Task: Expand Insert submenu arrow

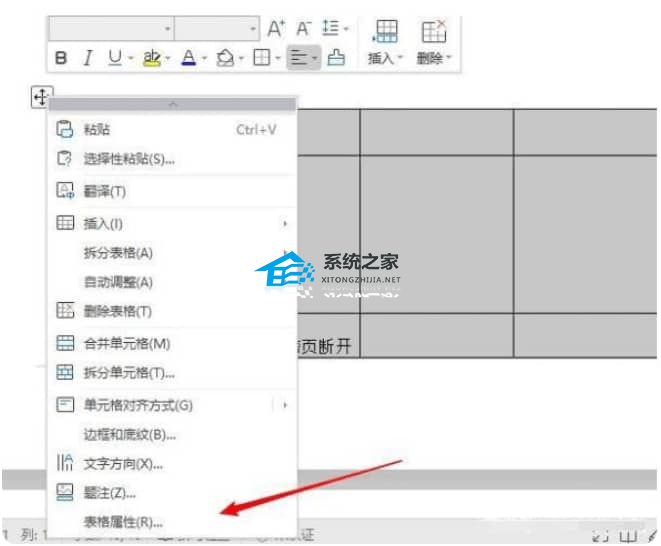Action: pyautogui.click(x=285, y=223)
